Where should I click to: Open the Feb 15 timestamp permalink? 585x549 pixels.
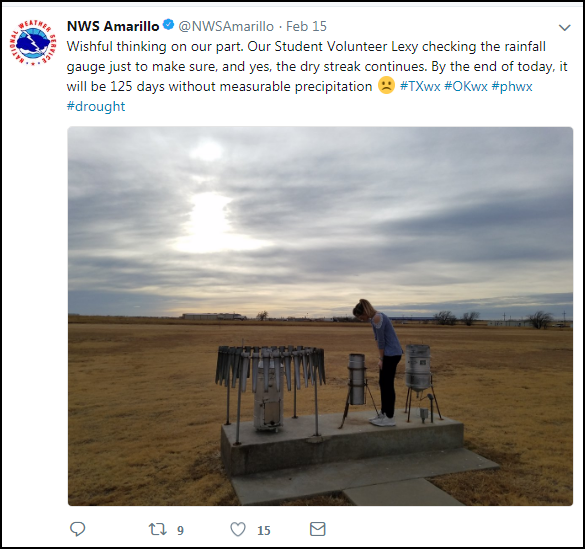pos(306,26)
